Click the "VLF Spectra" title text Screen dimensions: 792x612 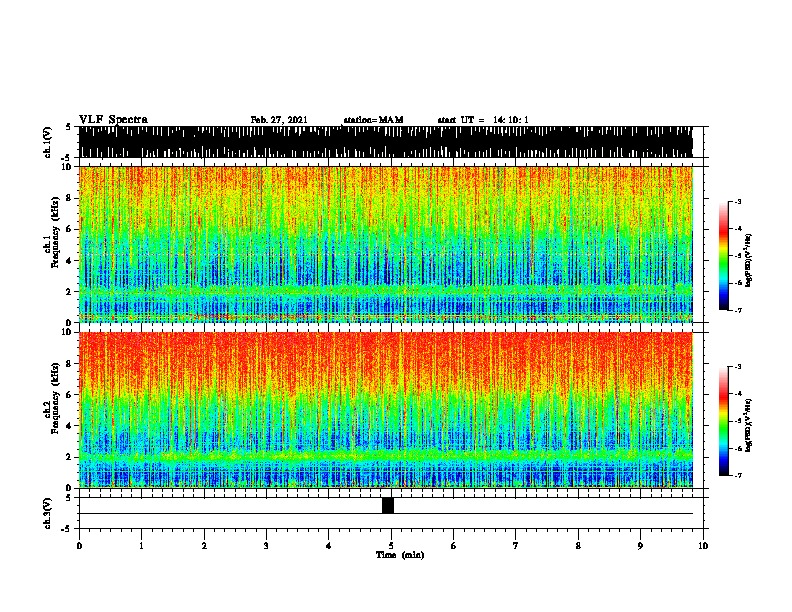click(x=113, y=120)
